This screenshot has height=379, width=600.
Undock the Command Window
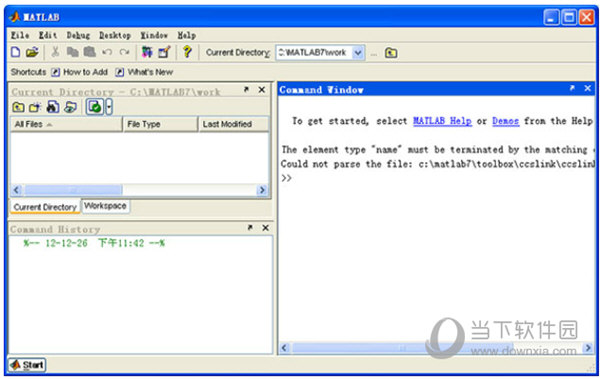point(572,88)
